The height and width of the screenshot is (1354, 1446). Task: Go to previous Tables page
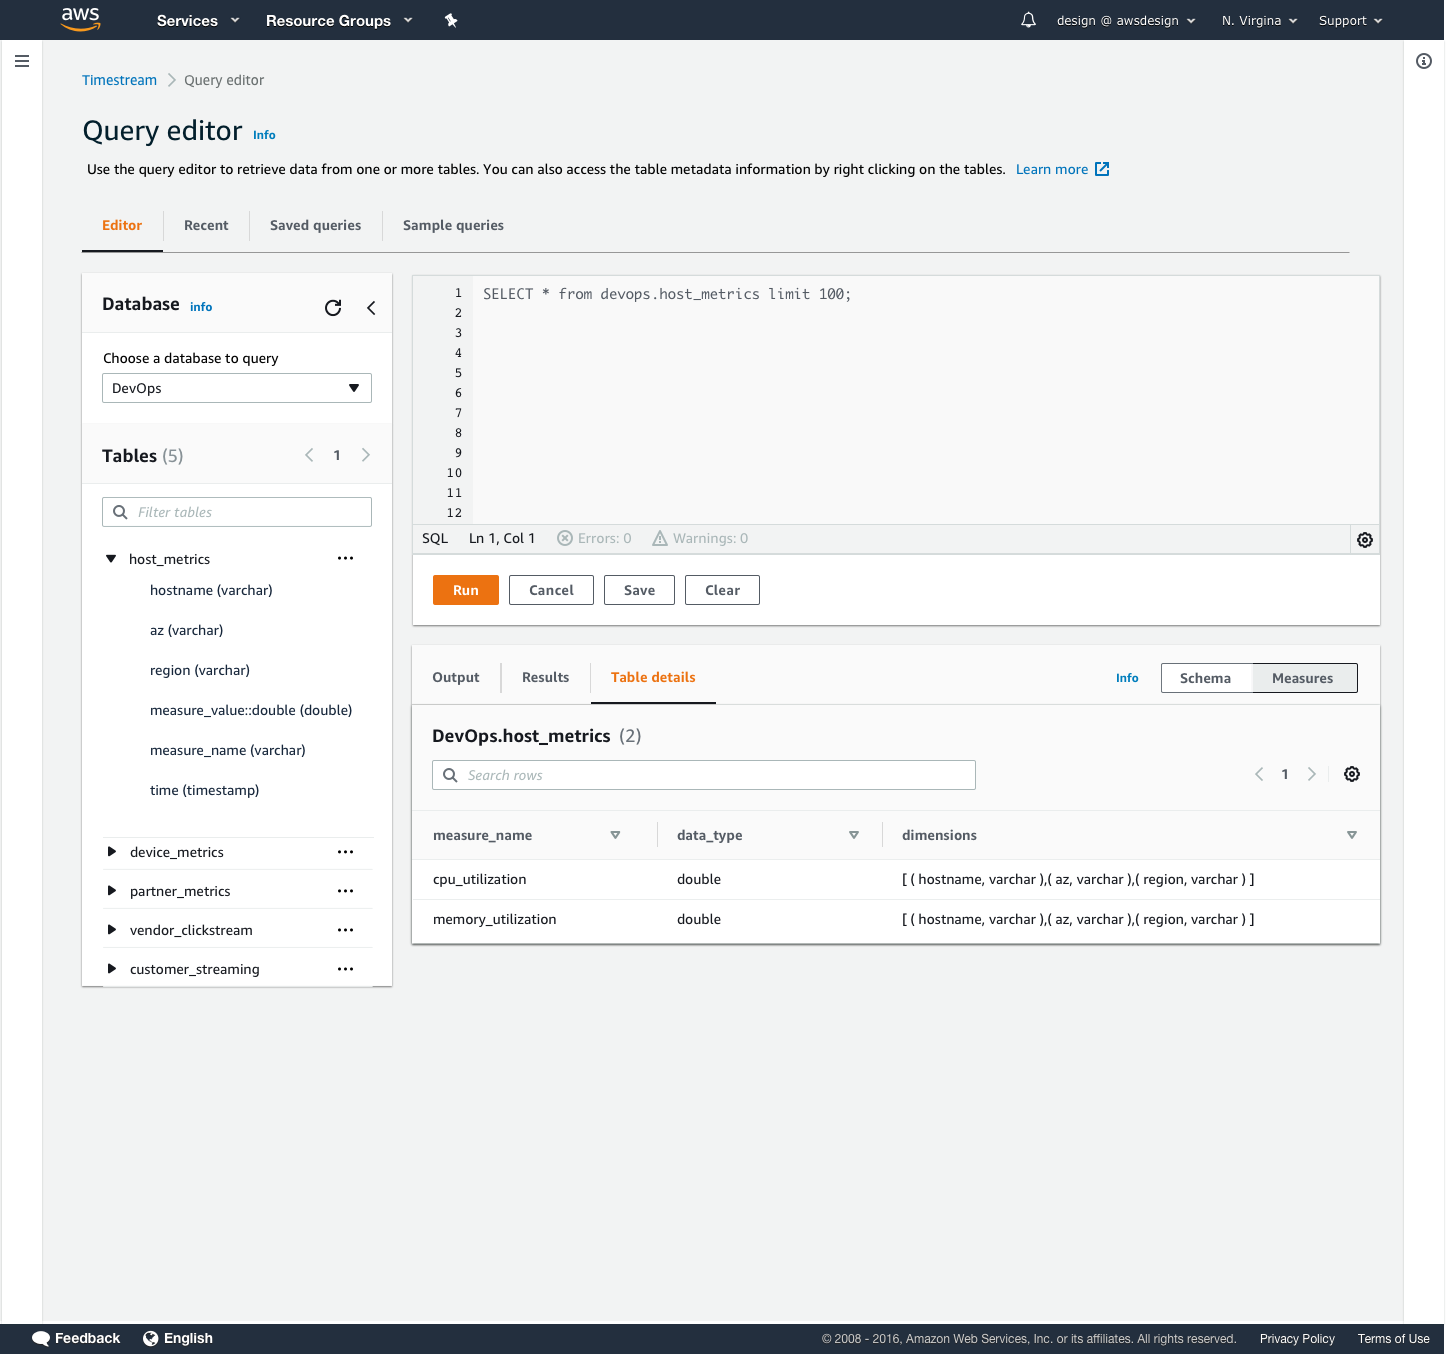309,455
